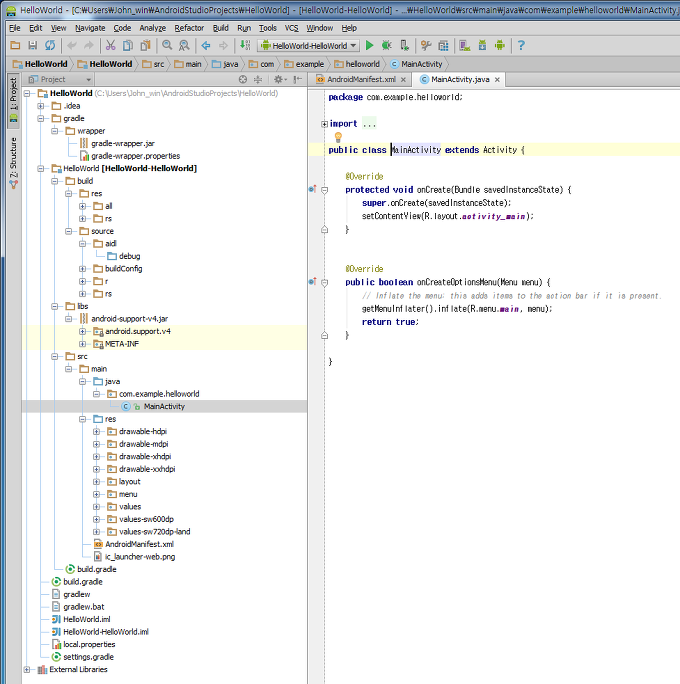Screen dimensions: 680x684
Task: Click the 'java' breadcrumb
Action: (x=225, y=64)
